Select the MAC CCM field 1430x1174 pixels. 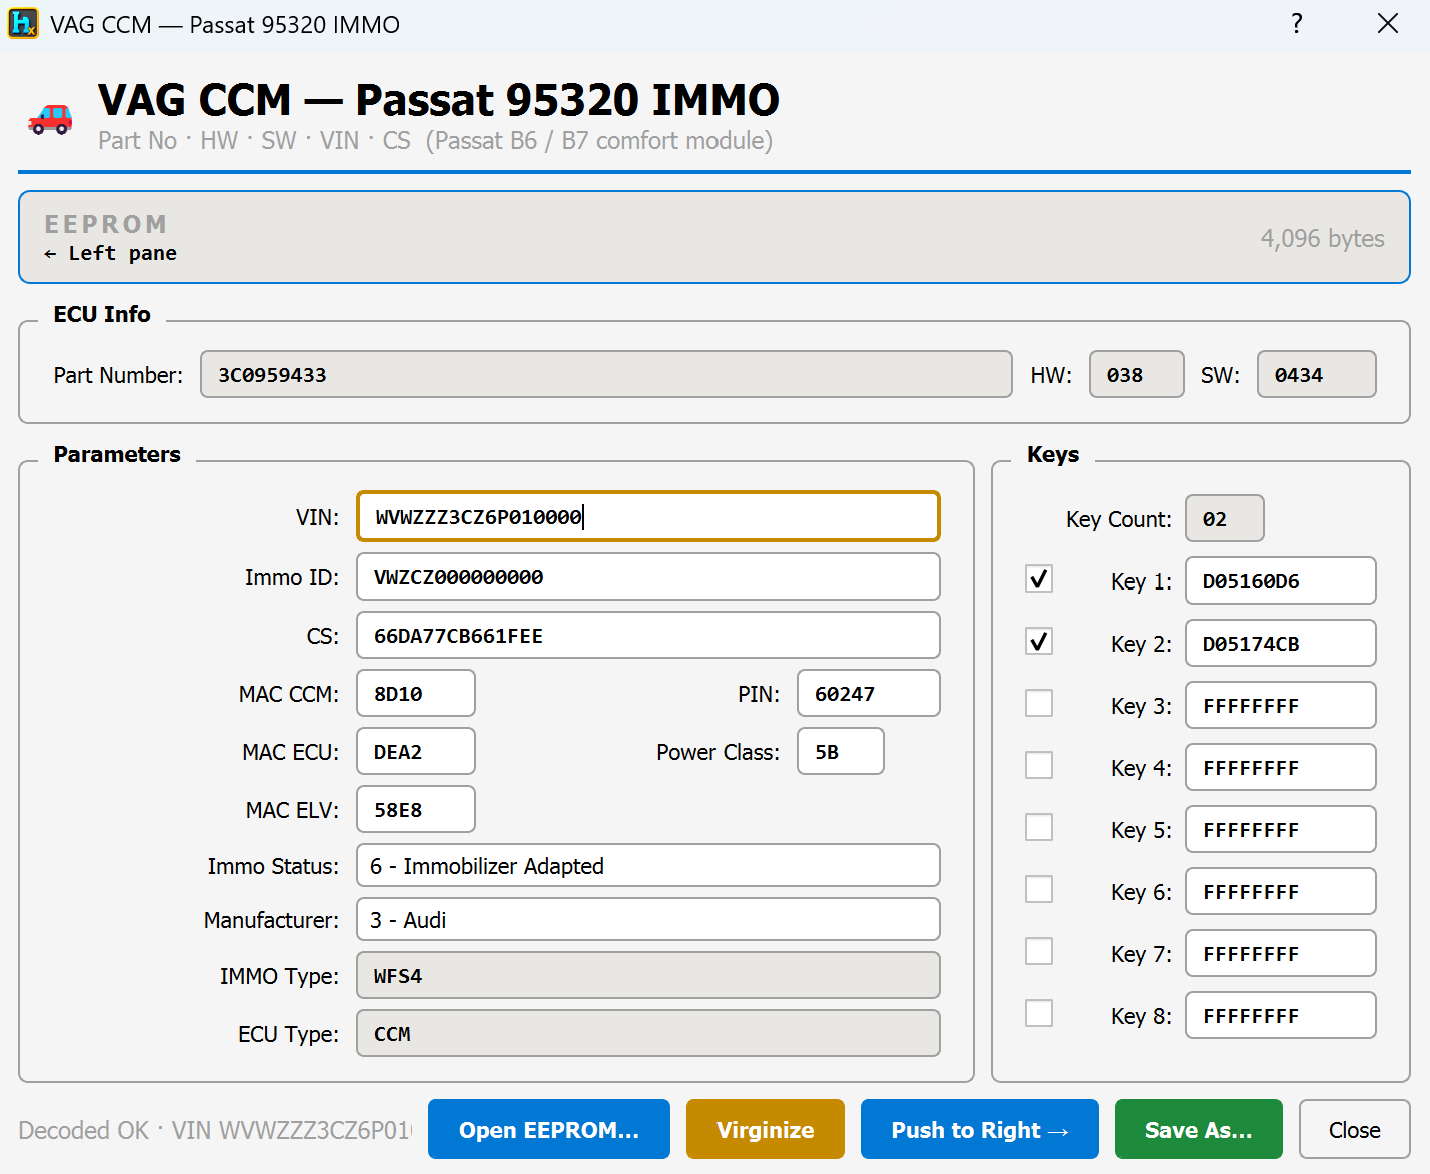click(x=416, y=693)
